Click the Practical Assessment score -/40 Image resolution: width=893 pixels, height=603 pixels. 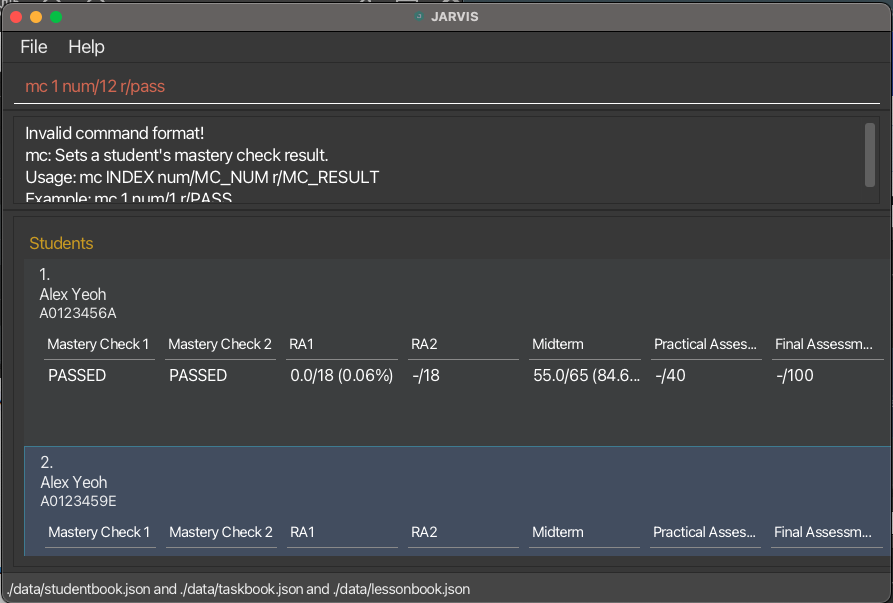click(x=670, y=375)
